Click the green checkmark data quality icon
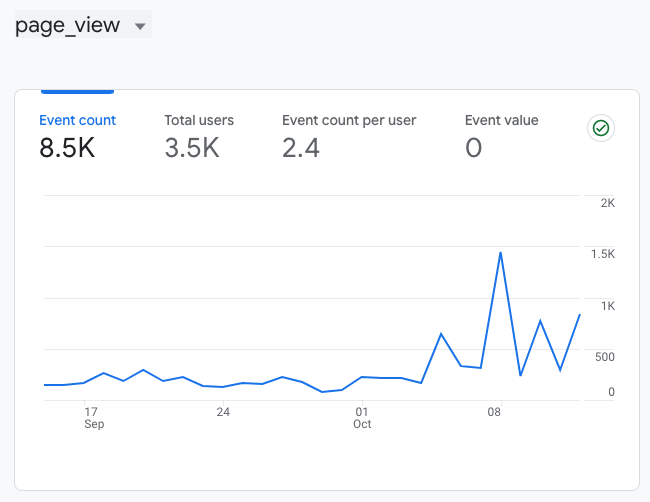Screen dimensions: 650x502 601,128
